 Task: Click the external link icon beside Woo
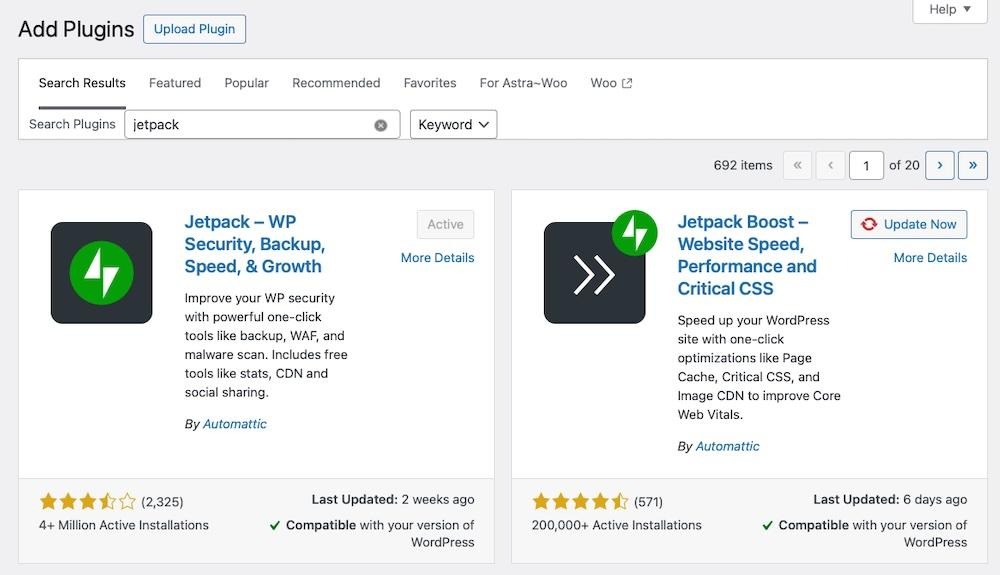(627, 83)
